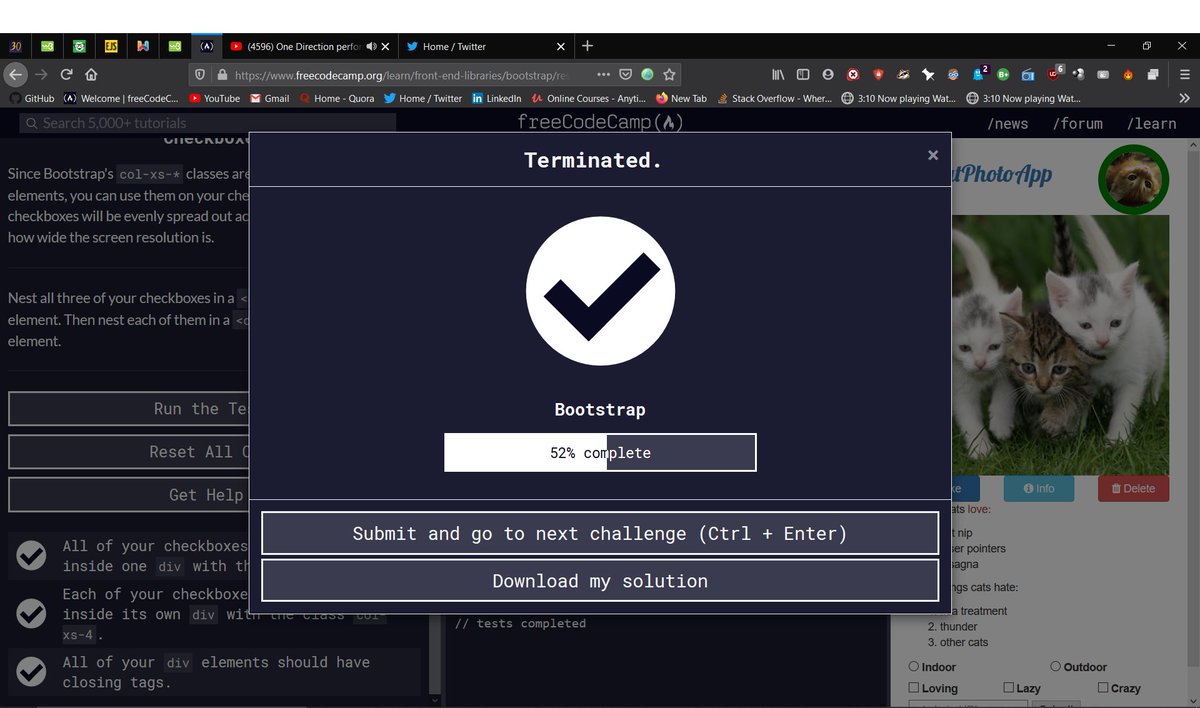Open the Stack Overflow bookmark
The image size is (1200, 708).
pyautogui.click(x=773, y=98)
